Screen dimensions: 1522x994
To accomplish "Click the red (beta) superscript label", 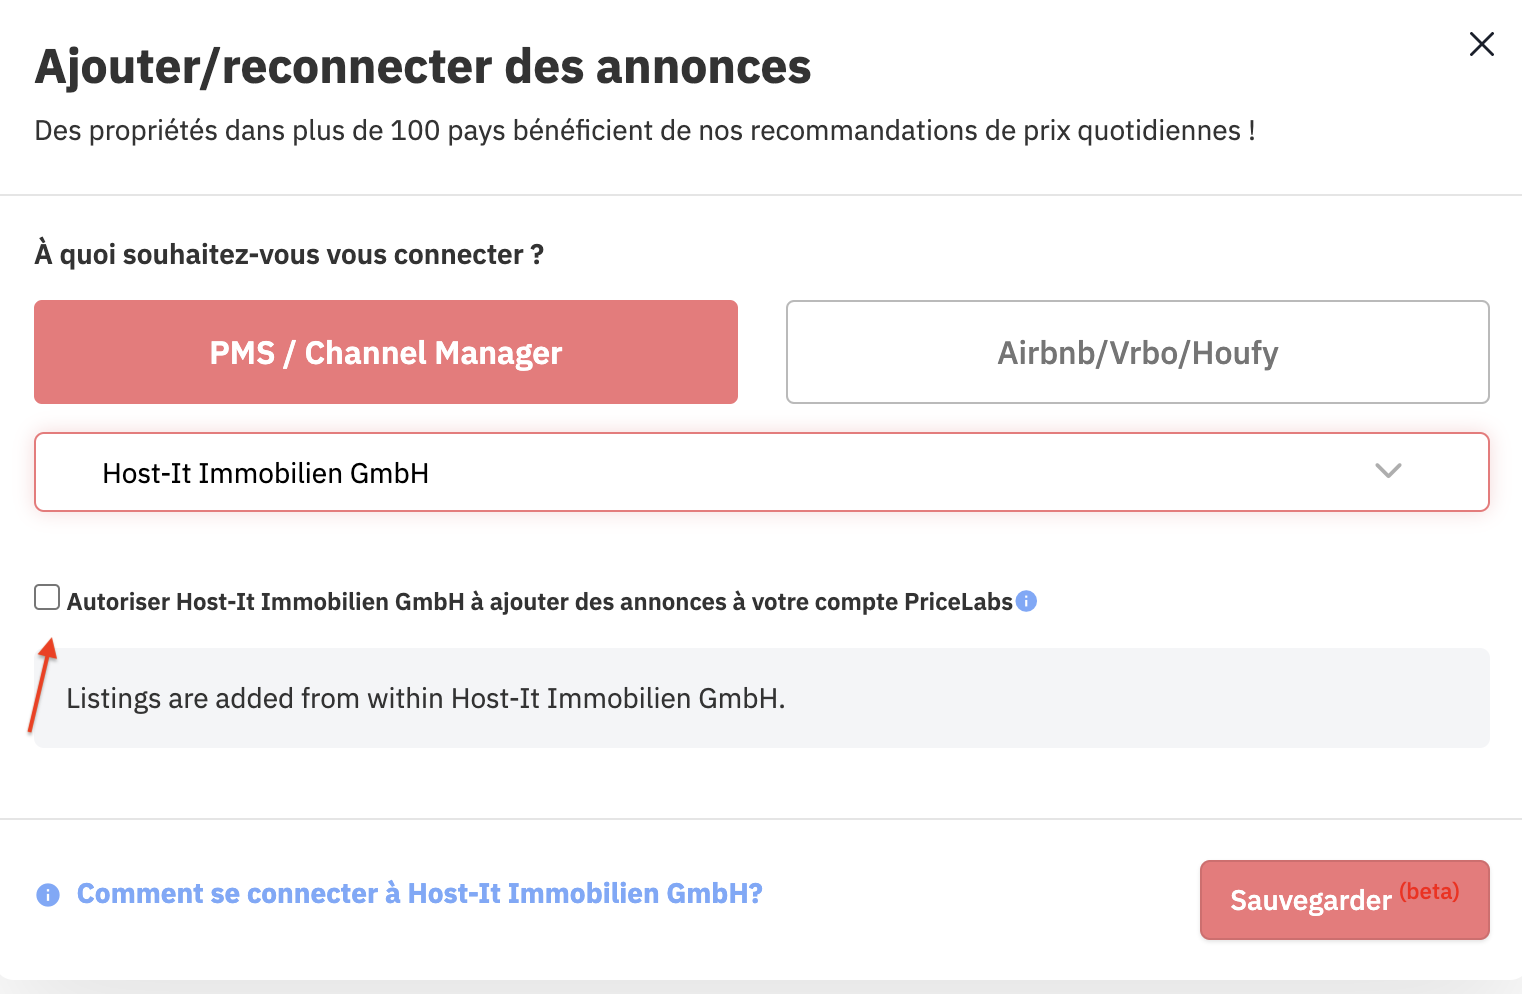I will point(1429,891).
